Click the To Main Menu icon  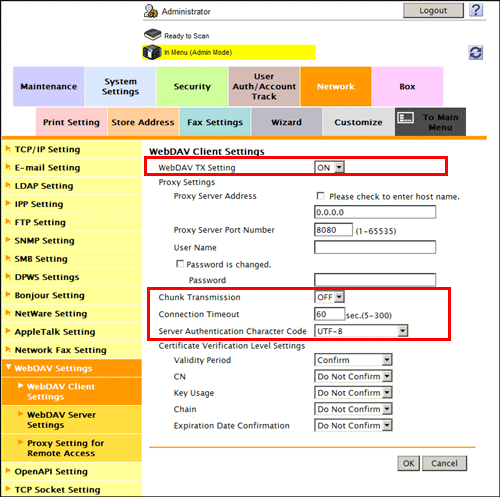tap(406, 118)
